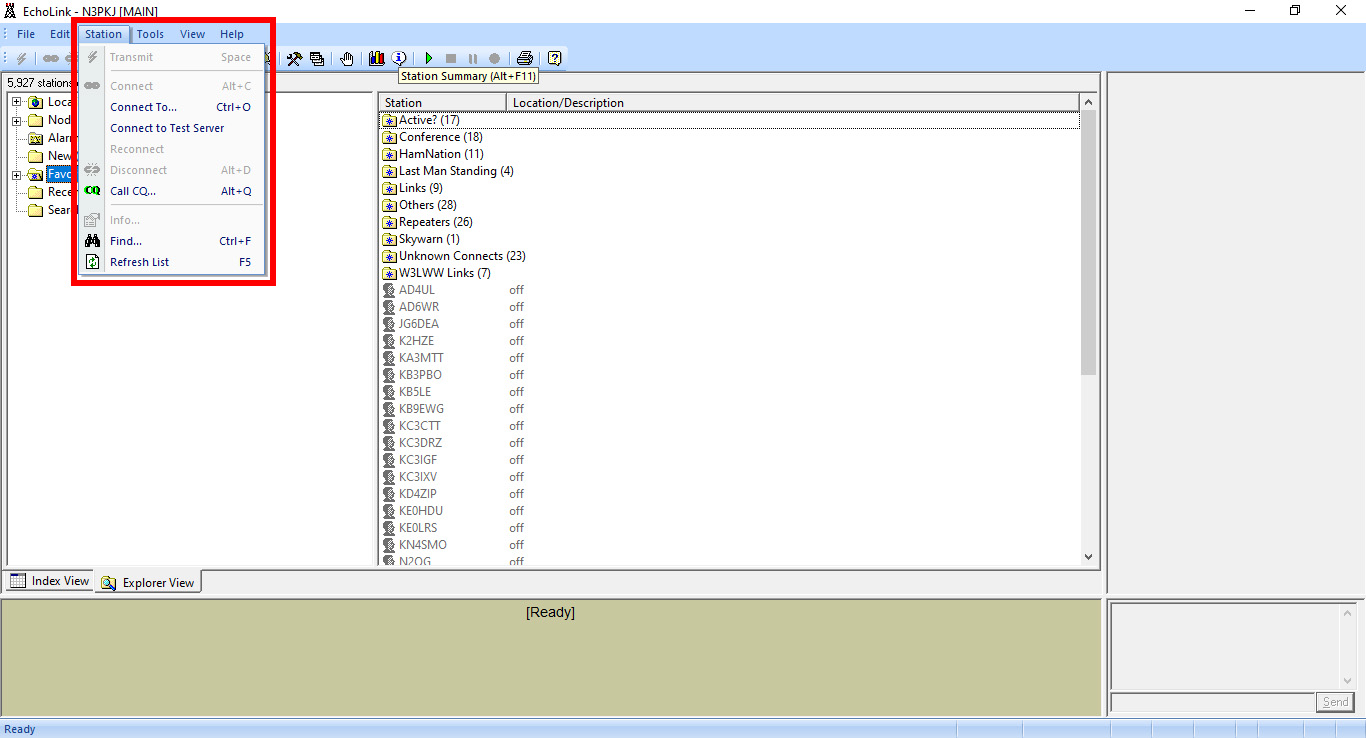The width and height of the screenshot is (1366, 738).
Task: Choose Refresh List menu entry
Action: pyautogui.click(x=171, y=262)
